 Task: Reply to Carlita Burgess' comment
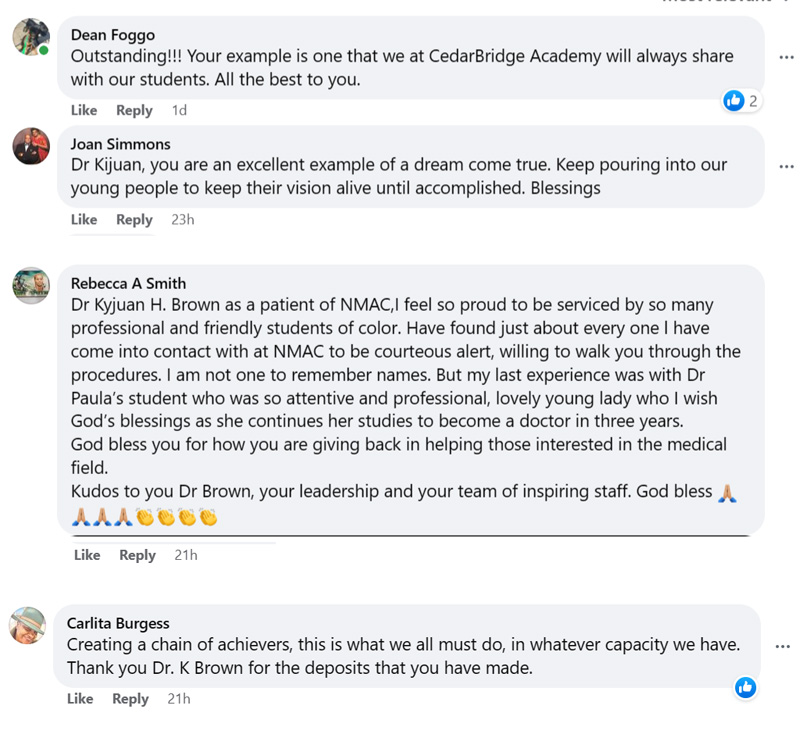click(130, 699)
